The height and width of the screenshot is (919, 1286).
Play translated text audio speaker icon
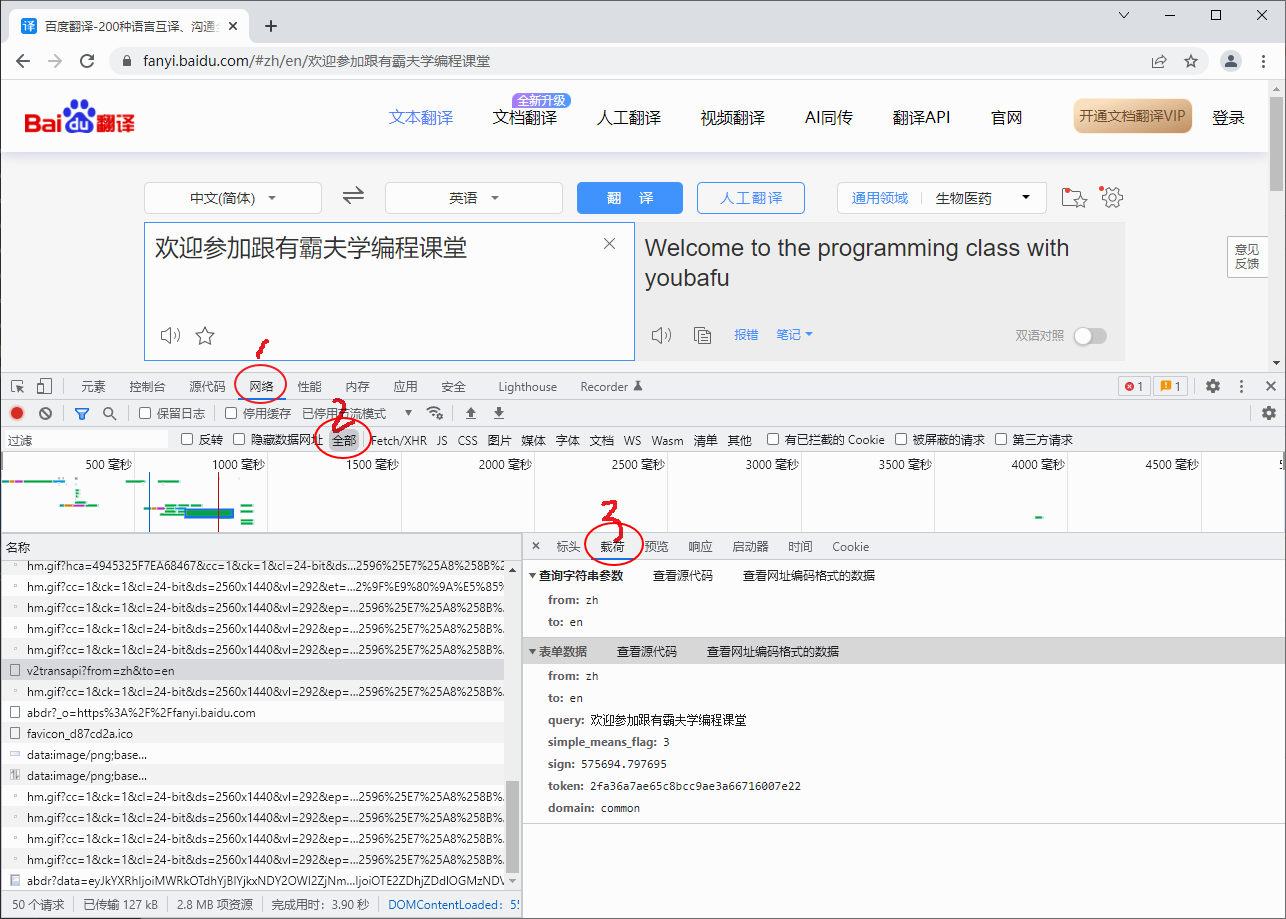point(661,336)
